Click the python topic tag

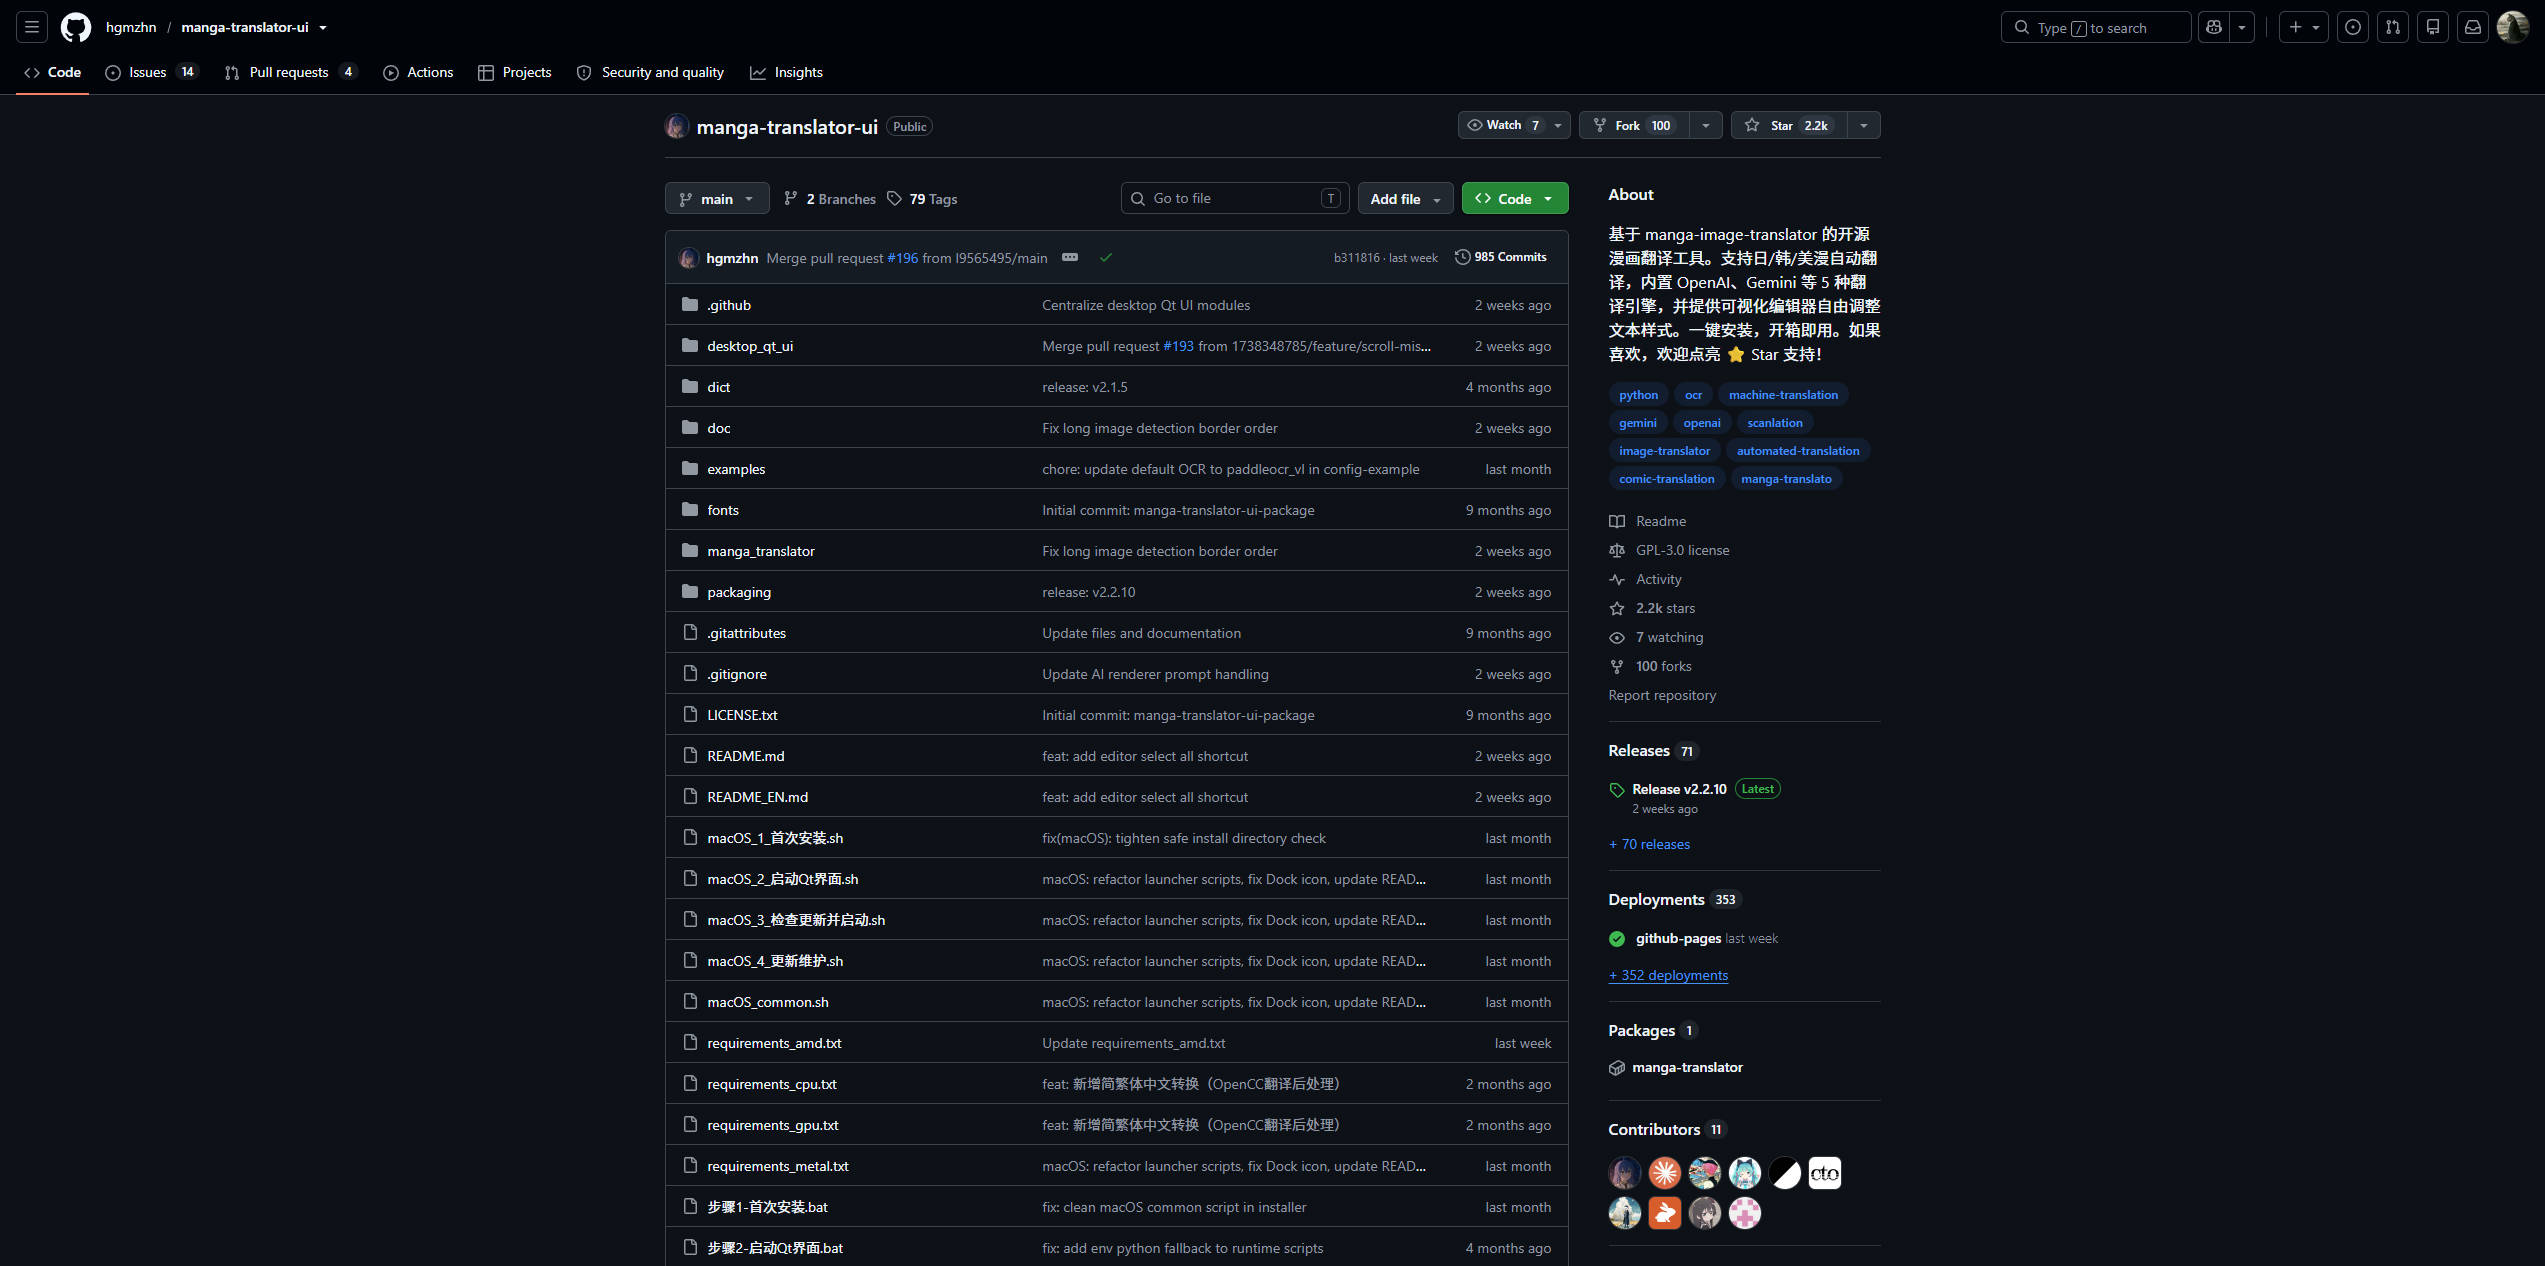coord(1638,395)
